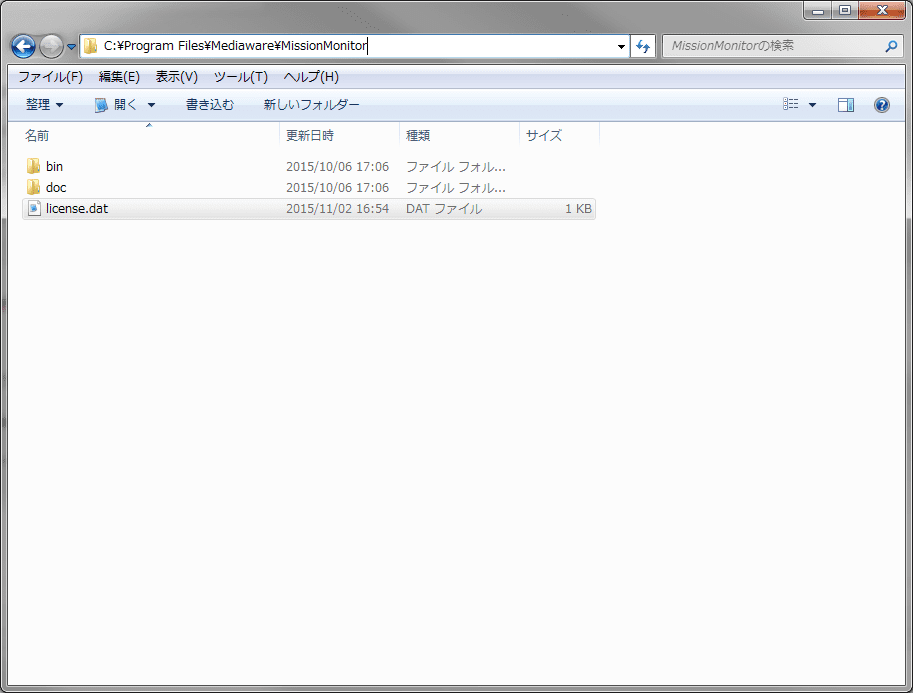Click the 新しいフォルダー button
Screen dimensions: 913x693
pyautogui.click(x=312, y=105)
